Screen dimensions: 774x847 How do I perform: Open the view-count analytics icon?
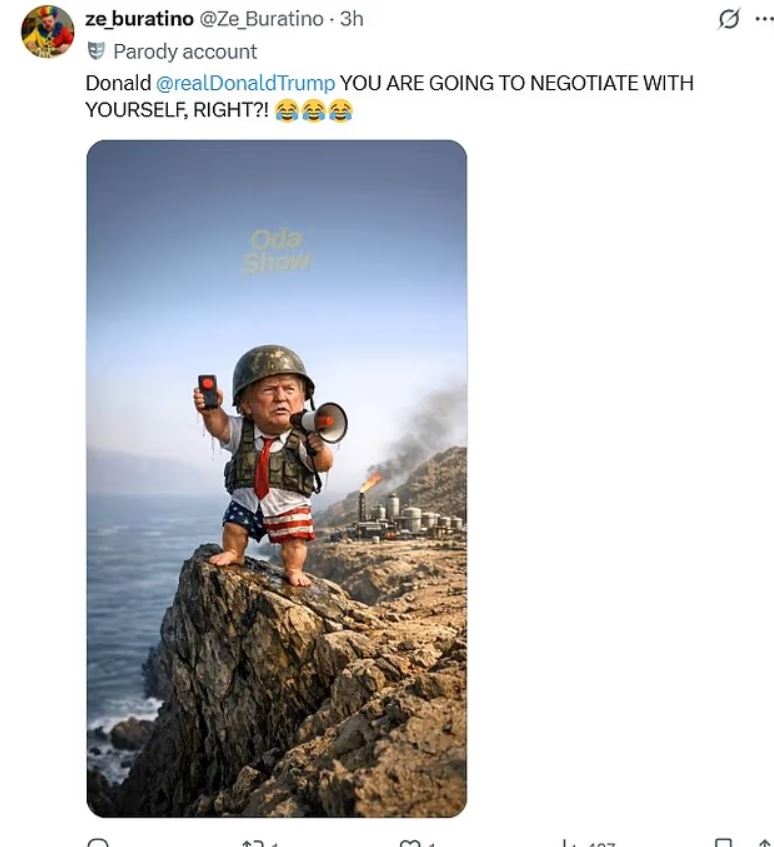point(567,844)
